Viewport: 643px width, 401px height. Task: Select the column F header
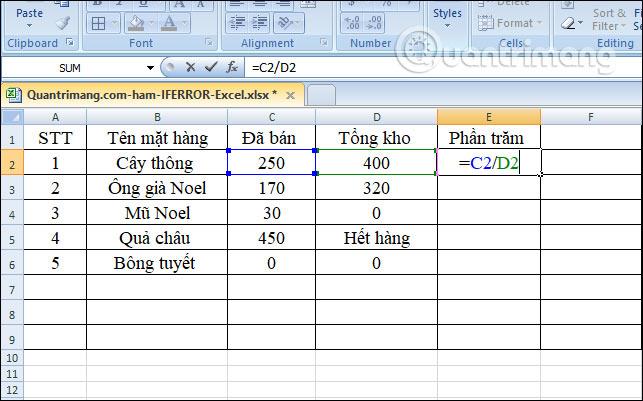(591, 117)
